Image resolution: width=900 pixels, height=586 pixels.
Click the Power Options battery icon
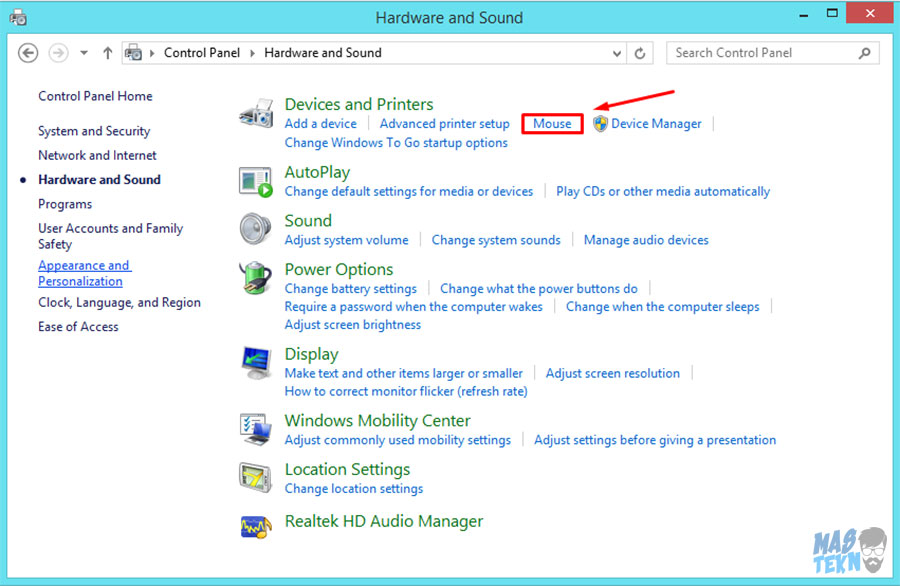point(256,278)
